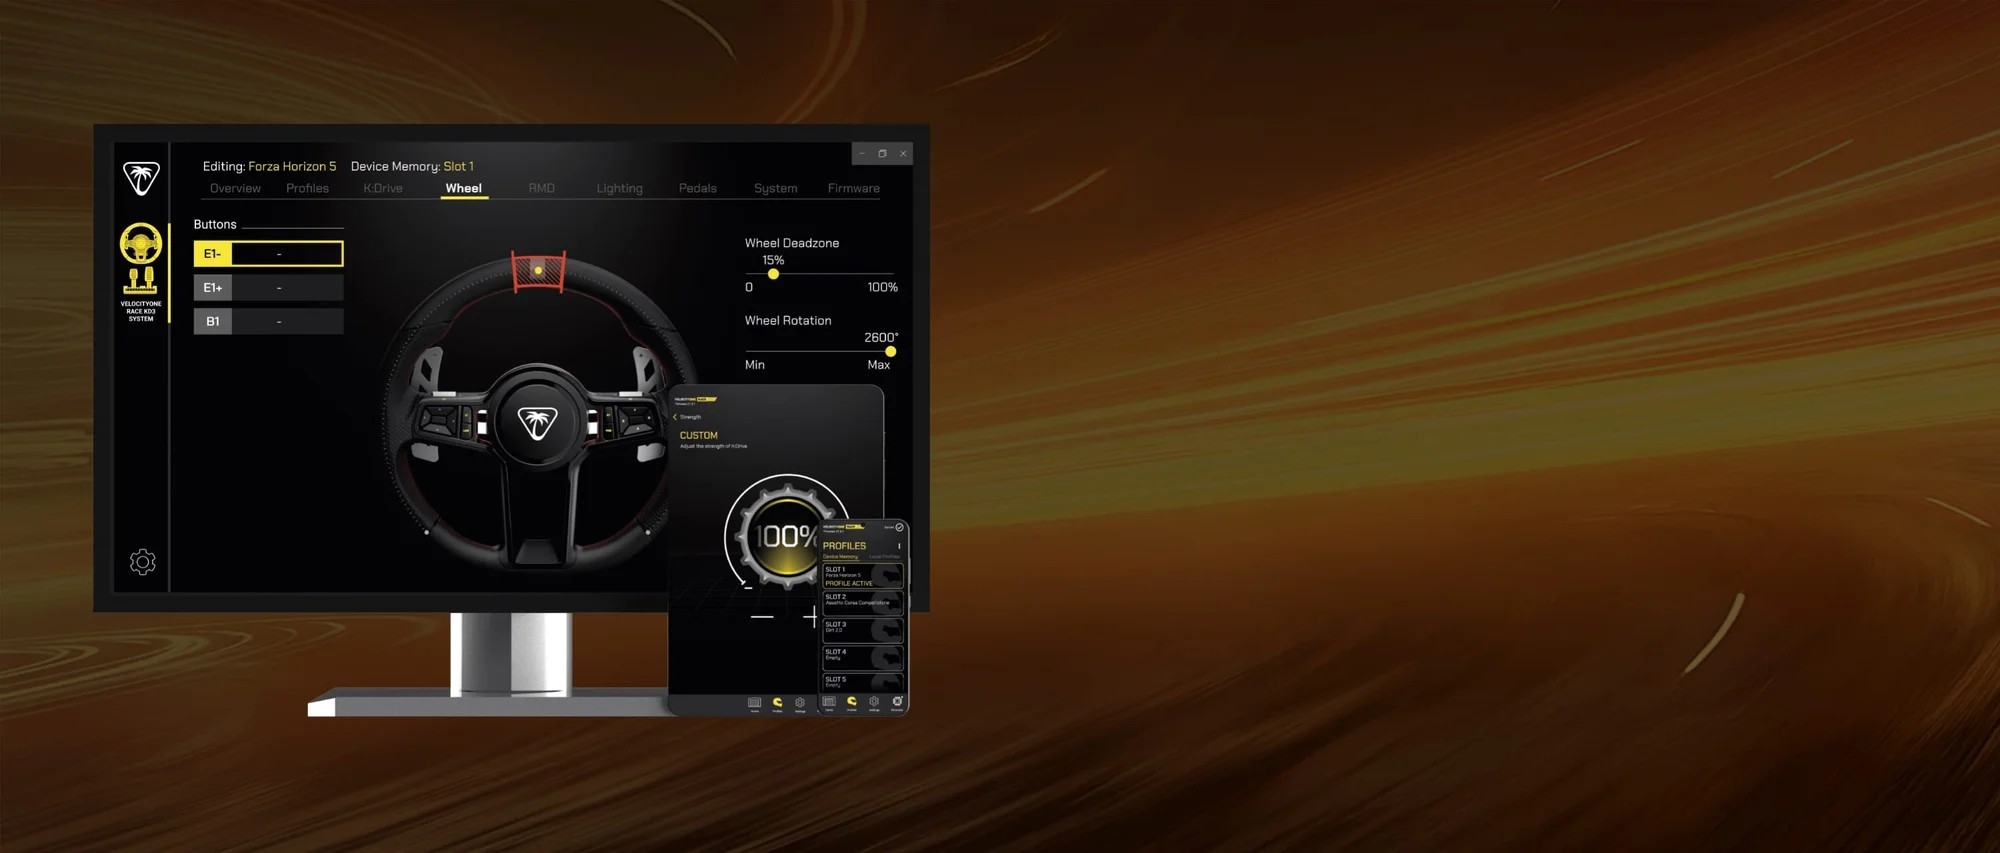
Task: Click the Turtle Beach palm logo
Action: click(x=141, y=178)
